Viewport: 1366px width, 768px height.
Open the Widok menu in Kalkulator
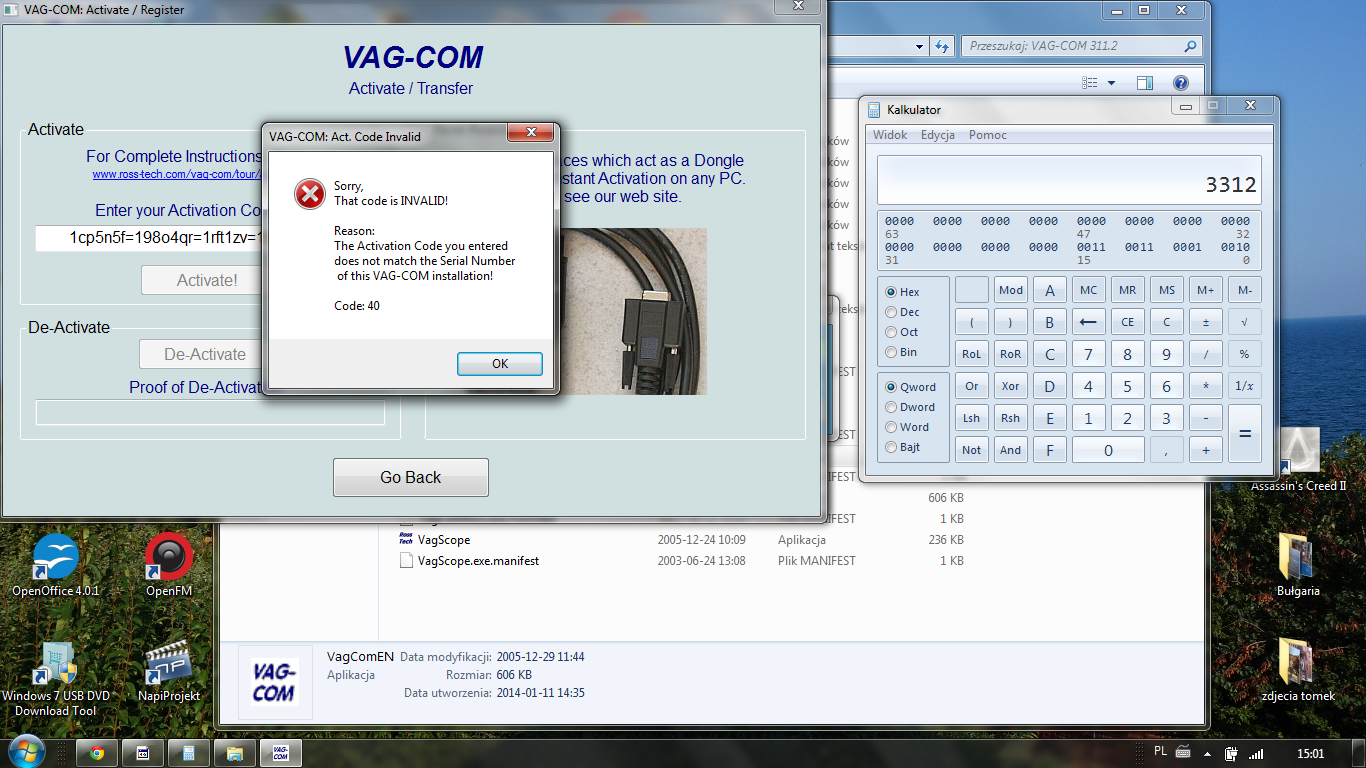[890, 135]
